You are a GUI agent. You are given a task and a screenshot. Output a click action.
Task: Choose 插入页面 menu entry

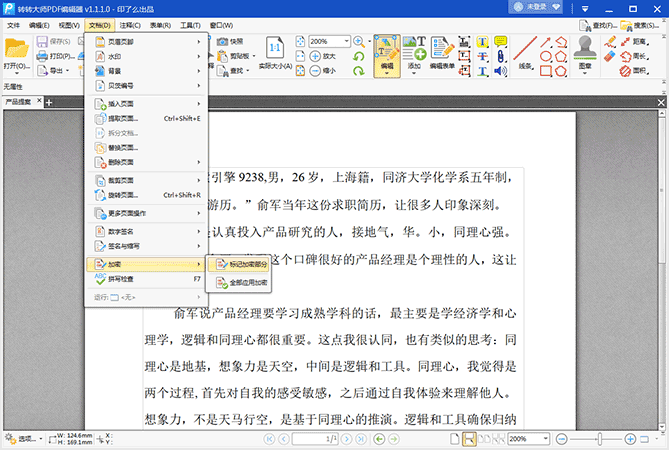tap(146, 104)
